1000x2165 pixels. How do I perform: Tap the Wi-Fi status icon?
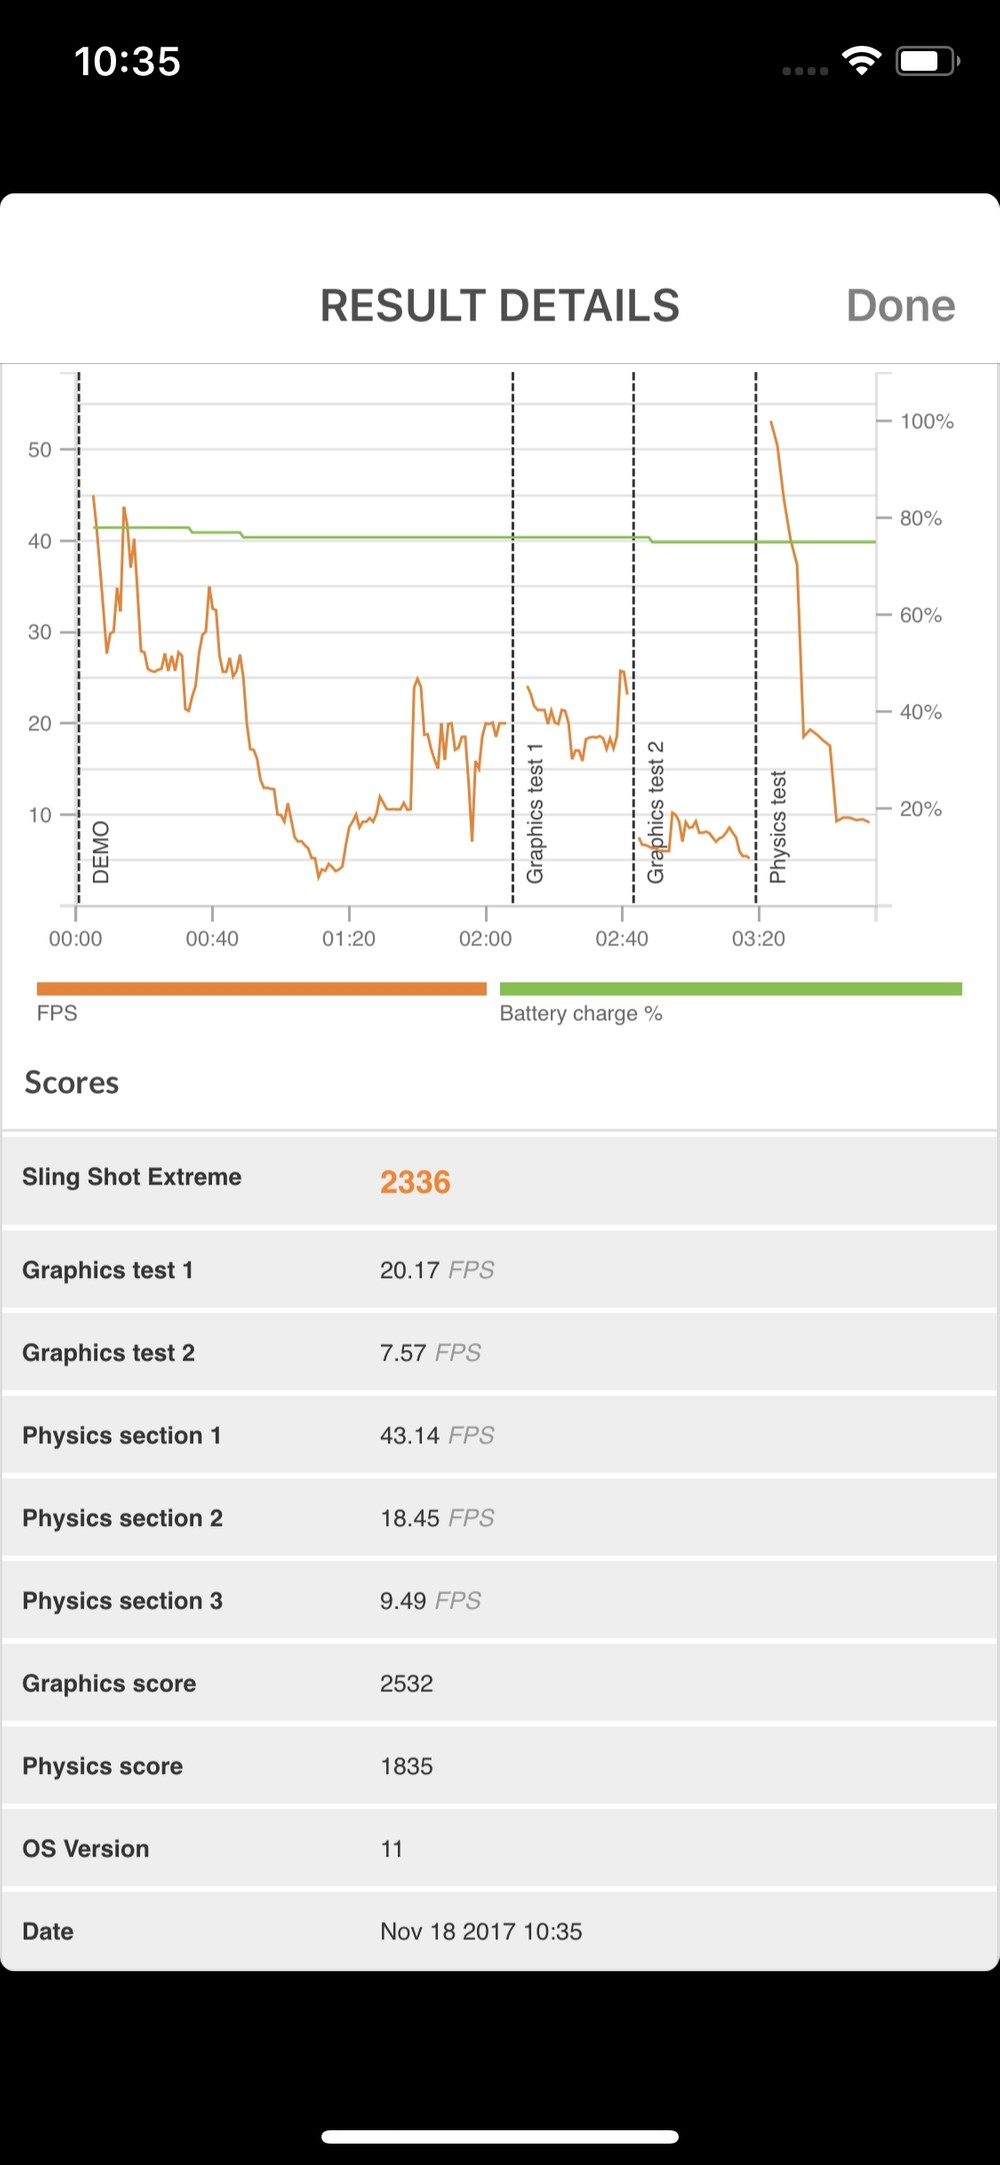tap(861, 61)
